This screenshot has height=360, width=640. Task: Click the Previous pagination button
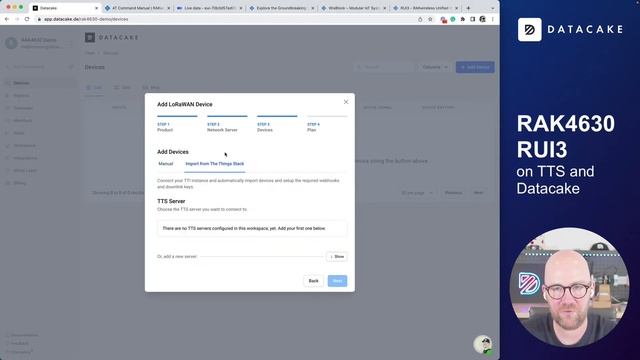coord(453,193)
